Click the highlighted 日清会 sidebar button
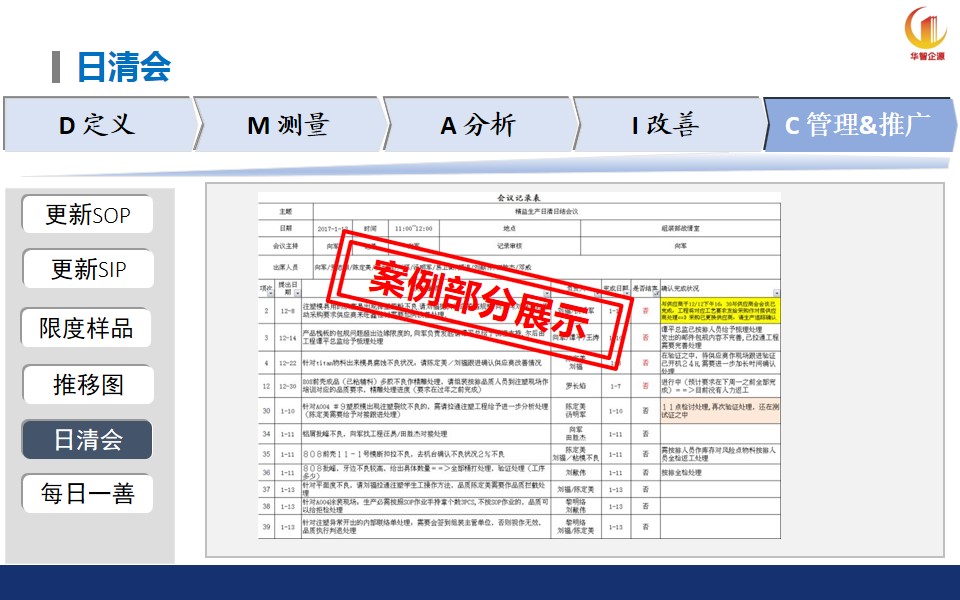 coord(88,439)
